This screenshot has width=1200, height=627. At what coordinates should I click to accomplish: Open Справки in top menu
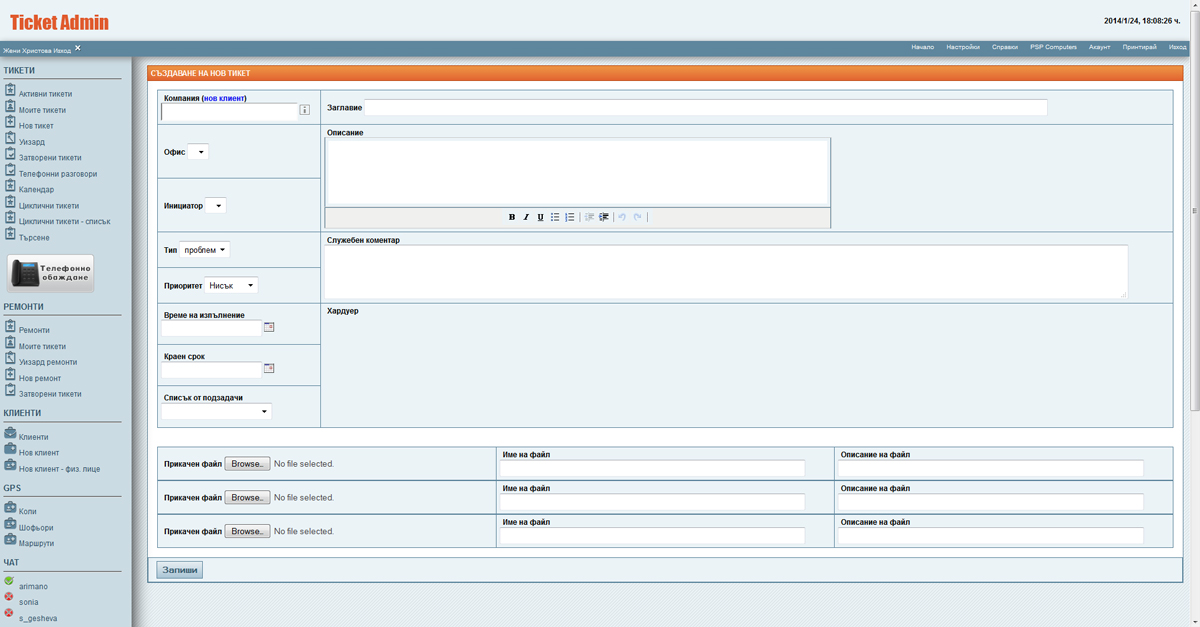point(1005,47)
